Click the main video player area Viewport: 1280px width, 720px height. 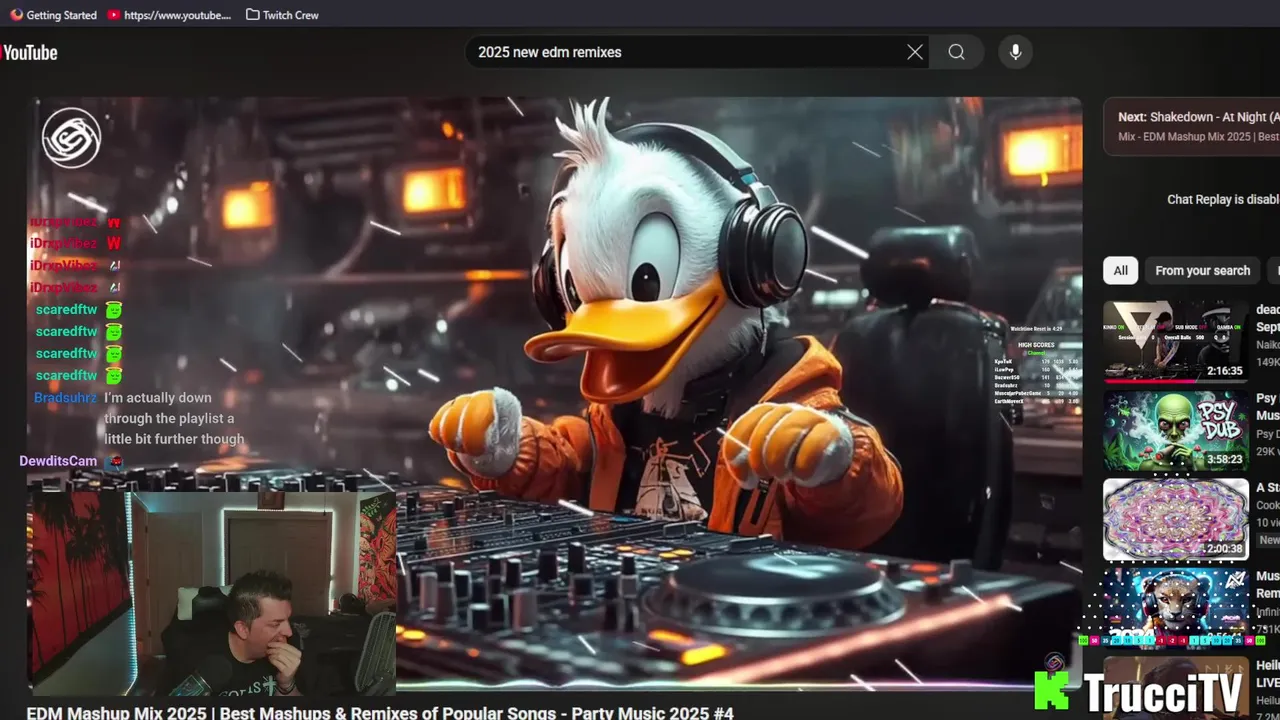point(555,394)
